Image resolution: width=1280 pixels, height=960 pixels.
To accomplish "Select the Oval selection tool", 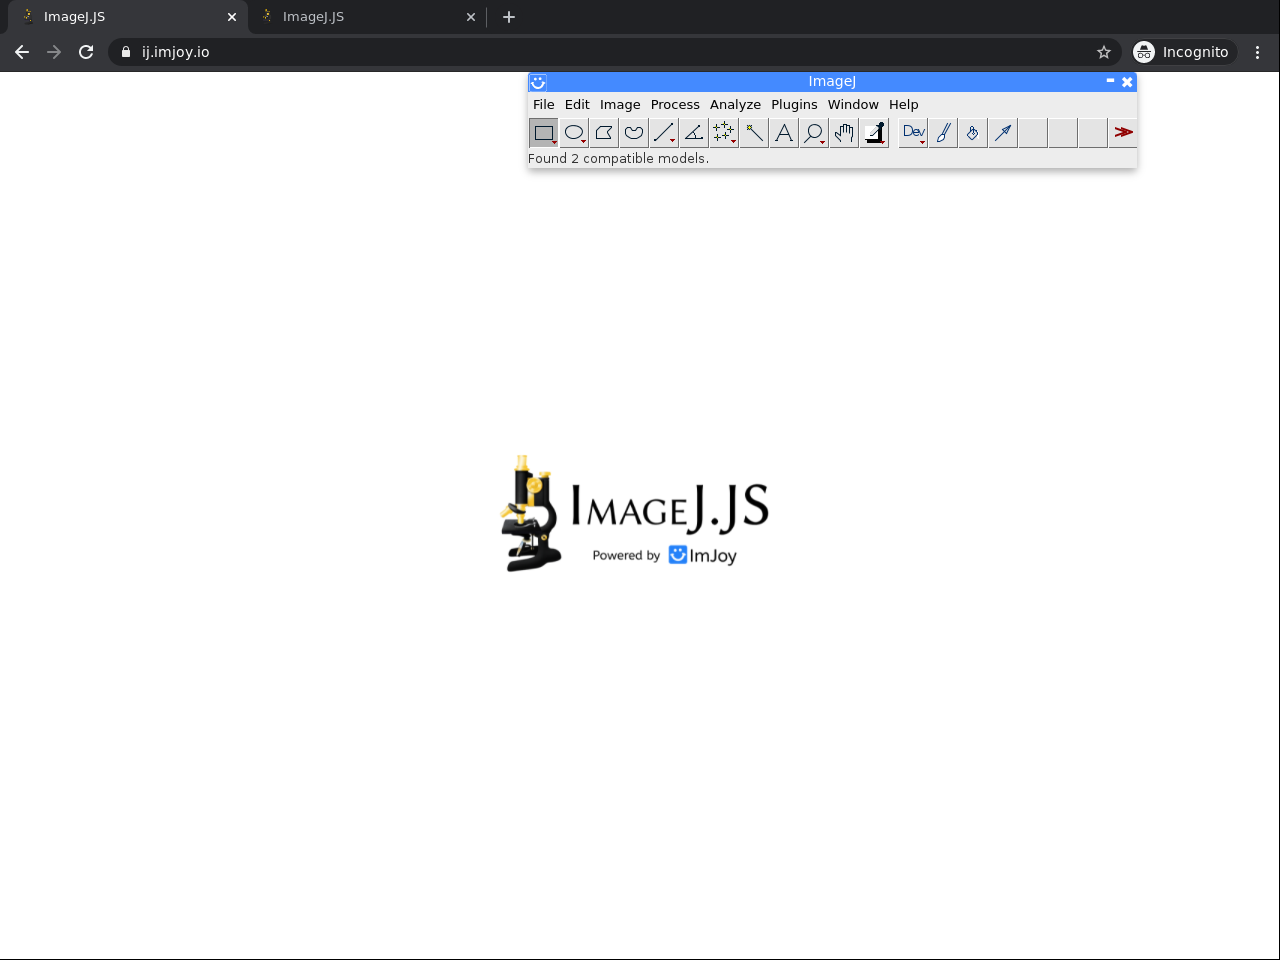I will [x=574, y=132].
